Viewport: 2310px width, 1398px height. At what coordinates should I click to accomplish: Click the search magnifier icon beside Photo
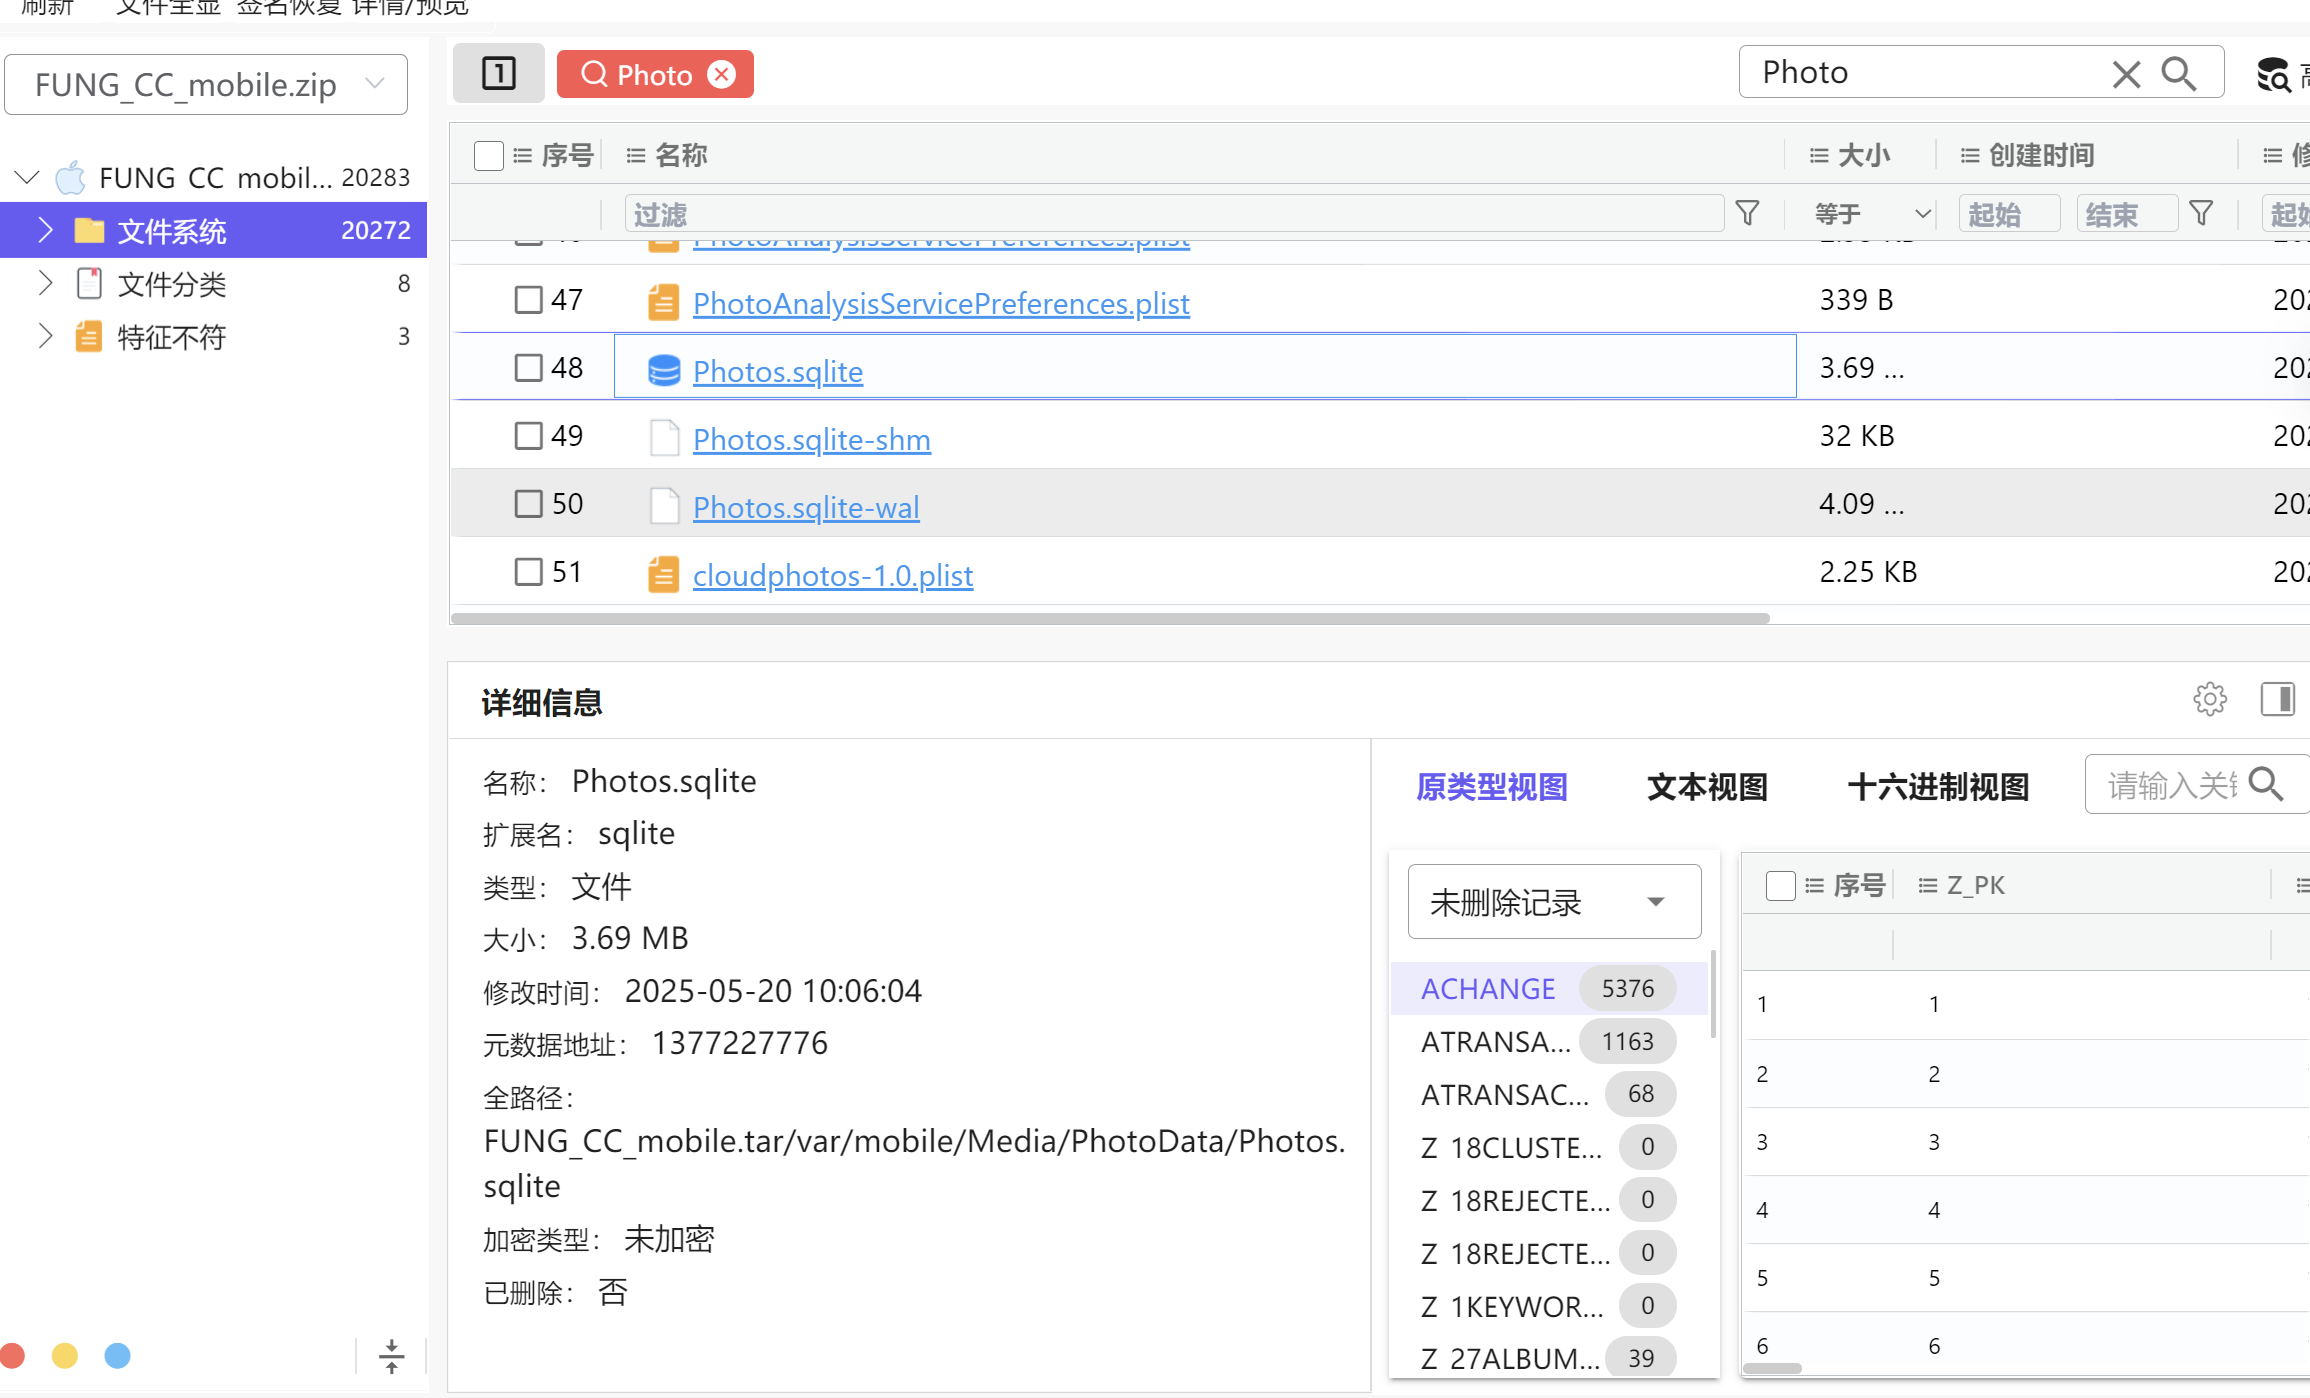(x=2179, y=73)
